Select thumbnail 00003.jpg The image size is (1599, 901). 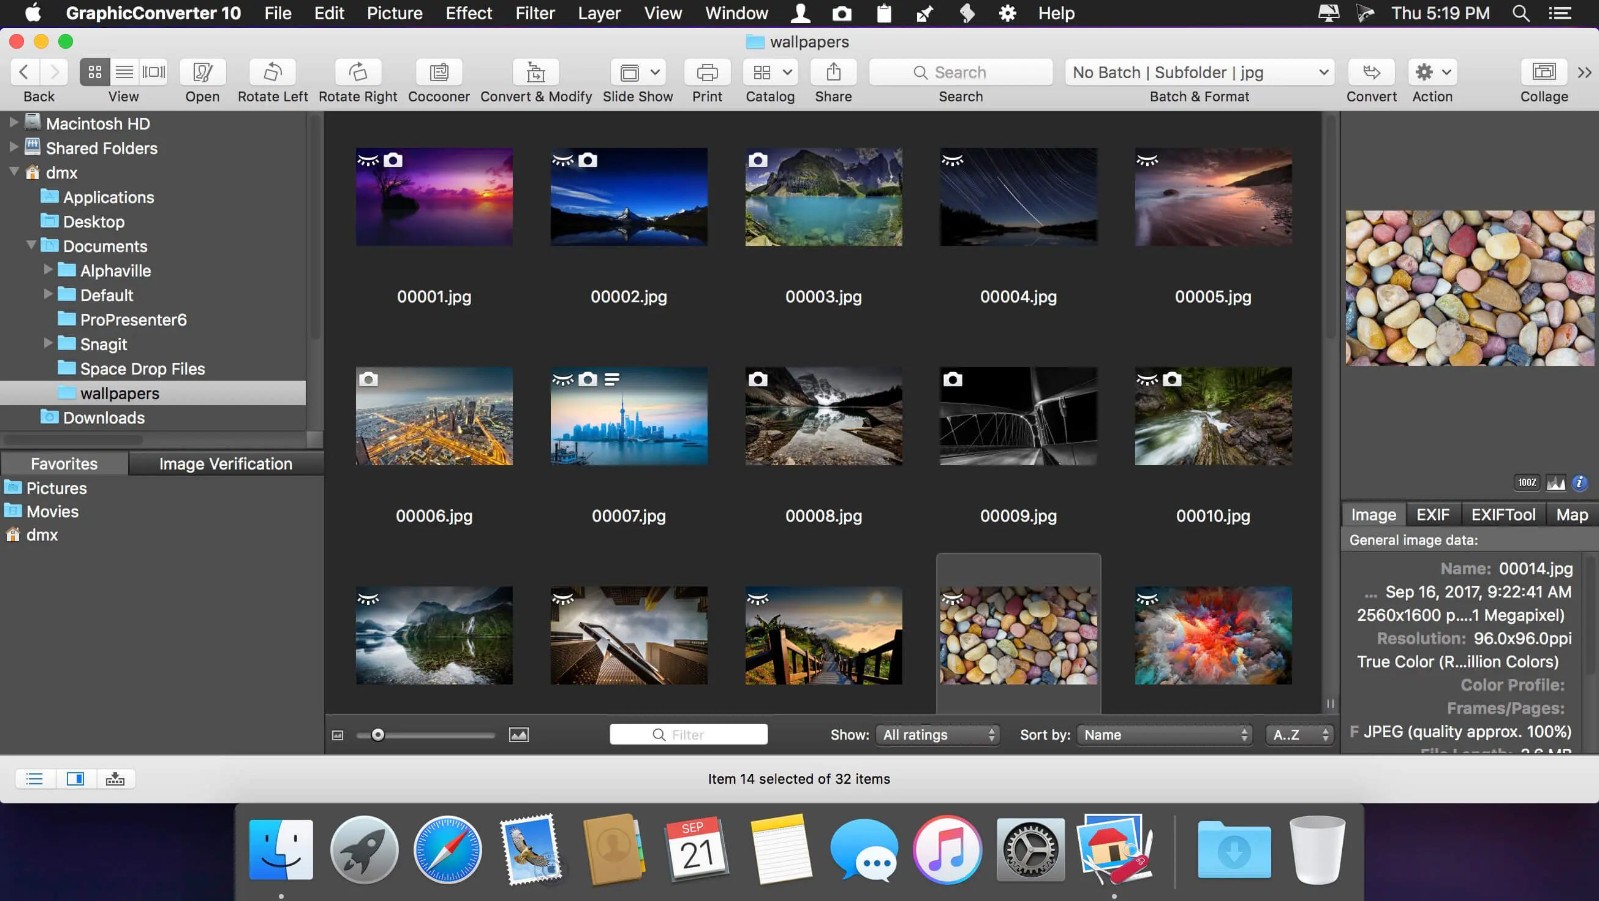(x=823, y=197)
